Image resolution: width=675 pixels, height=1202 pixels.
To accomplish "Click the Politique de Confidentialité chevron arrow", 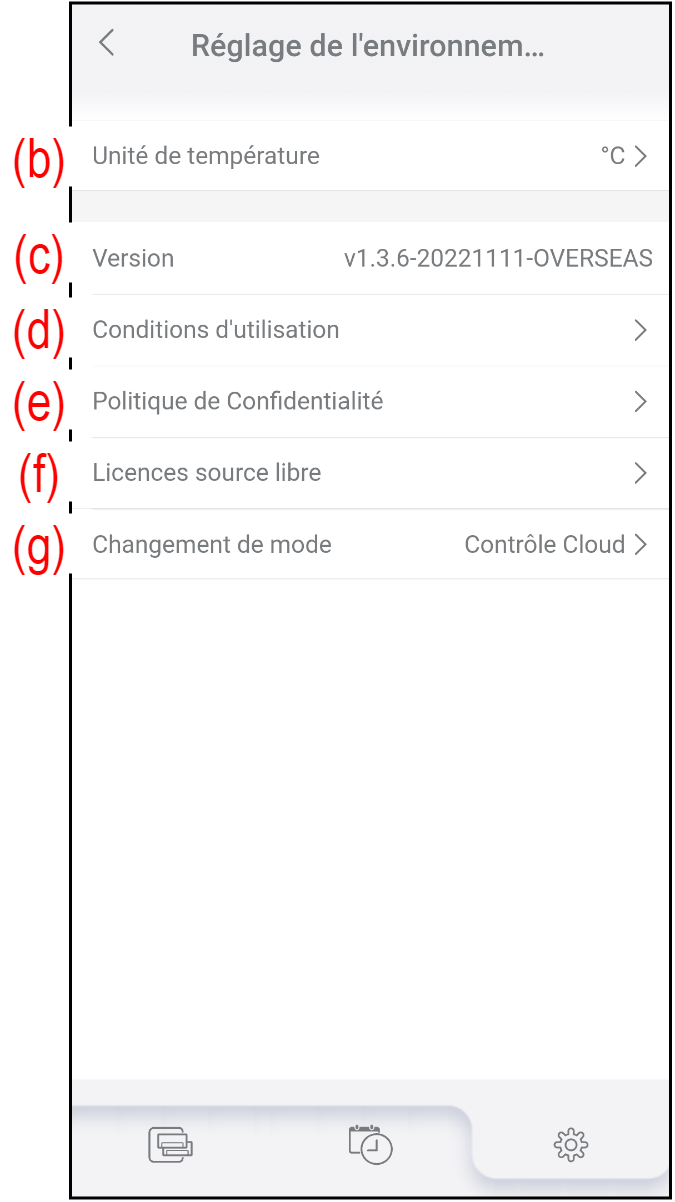I will pyautogui.click(x=641, y=402).
